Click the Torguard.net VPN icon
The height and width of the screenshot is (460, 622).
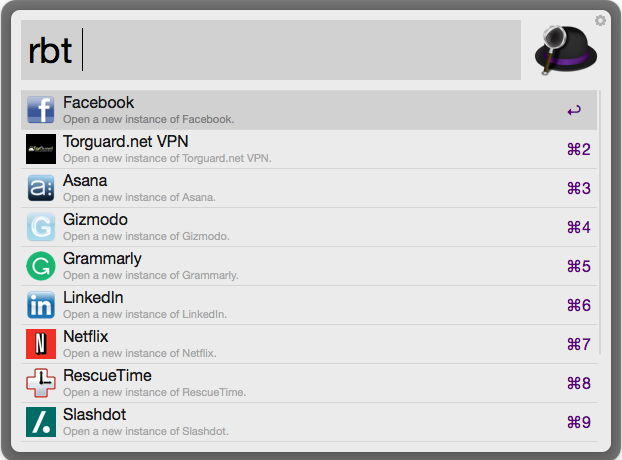click(41, 149)
